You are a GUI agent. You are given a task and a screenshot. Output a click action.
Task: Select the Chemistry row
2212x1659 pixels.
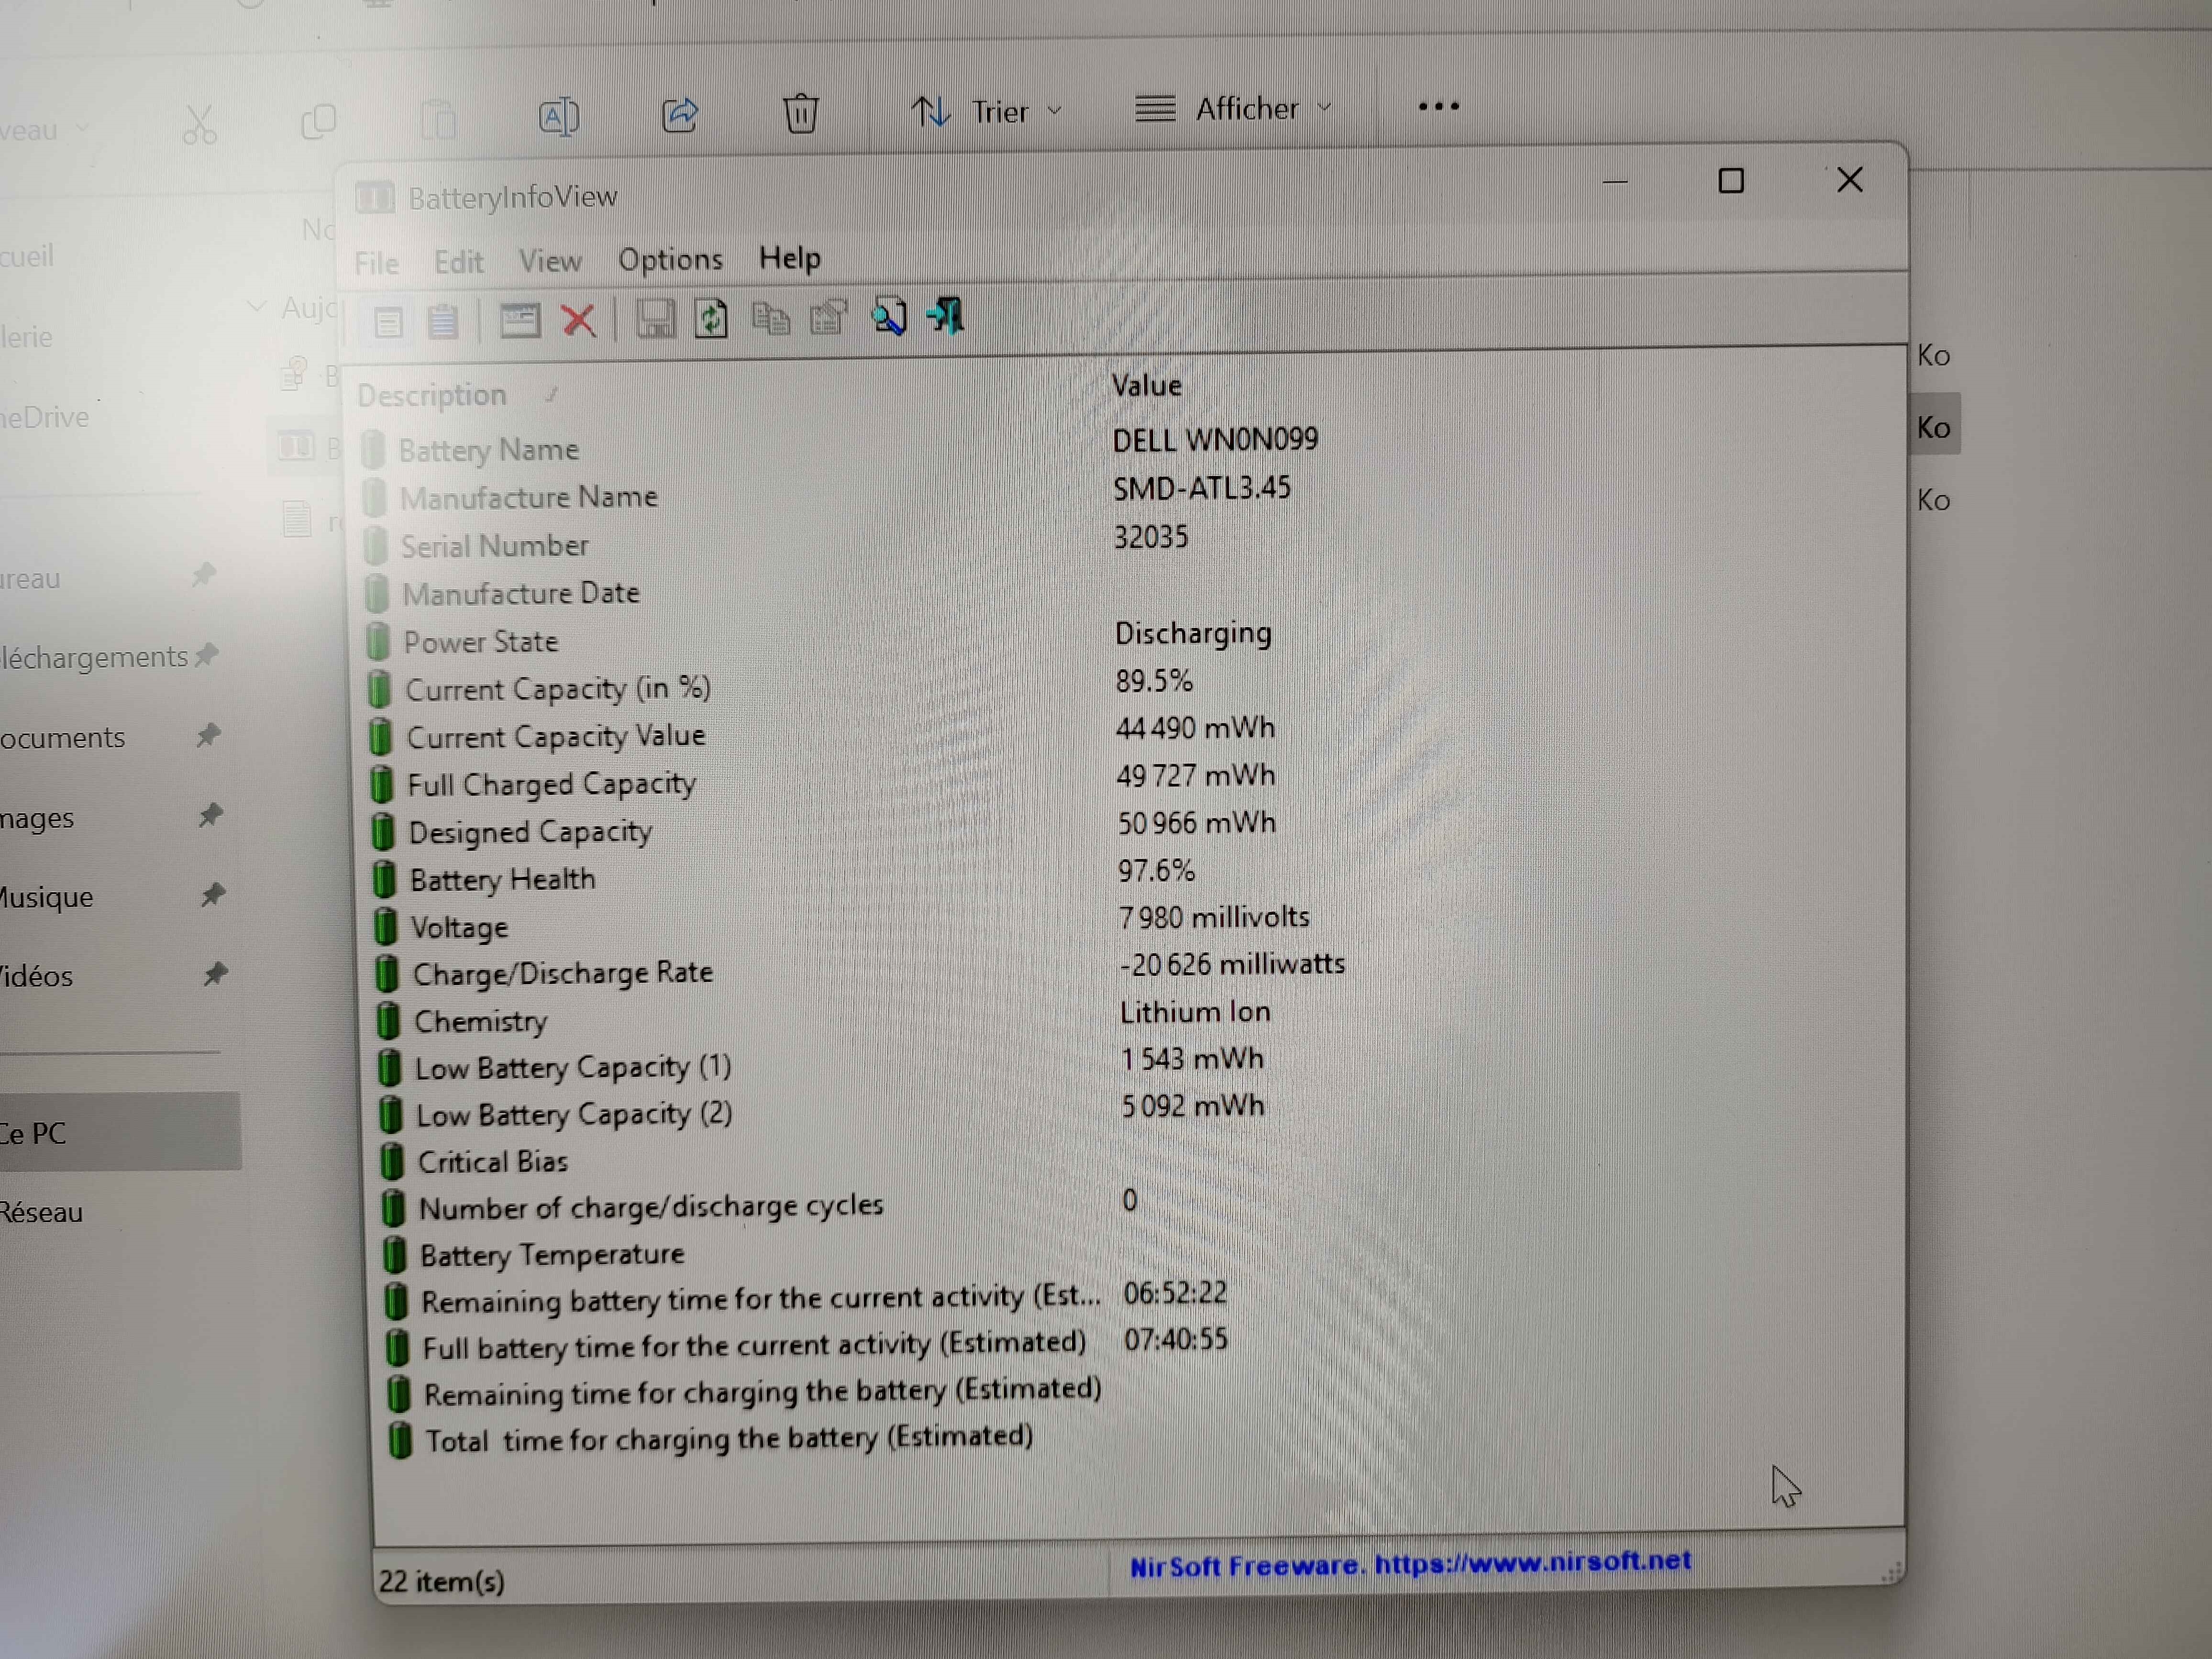[823, 1017]
